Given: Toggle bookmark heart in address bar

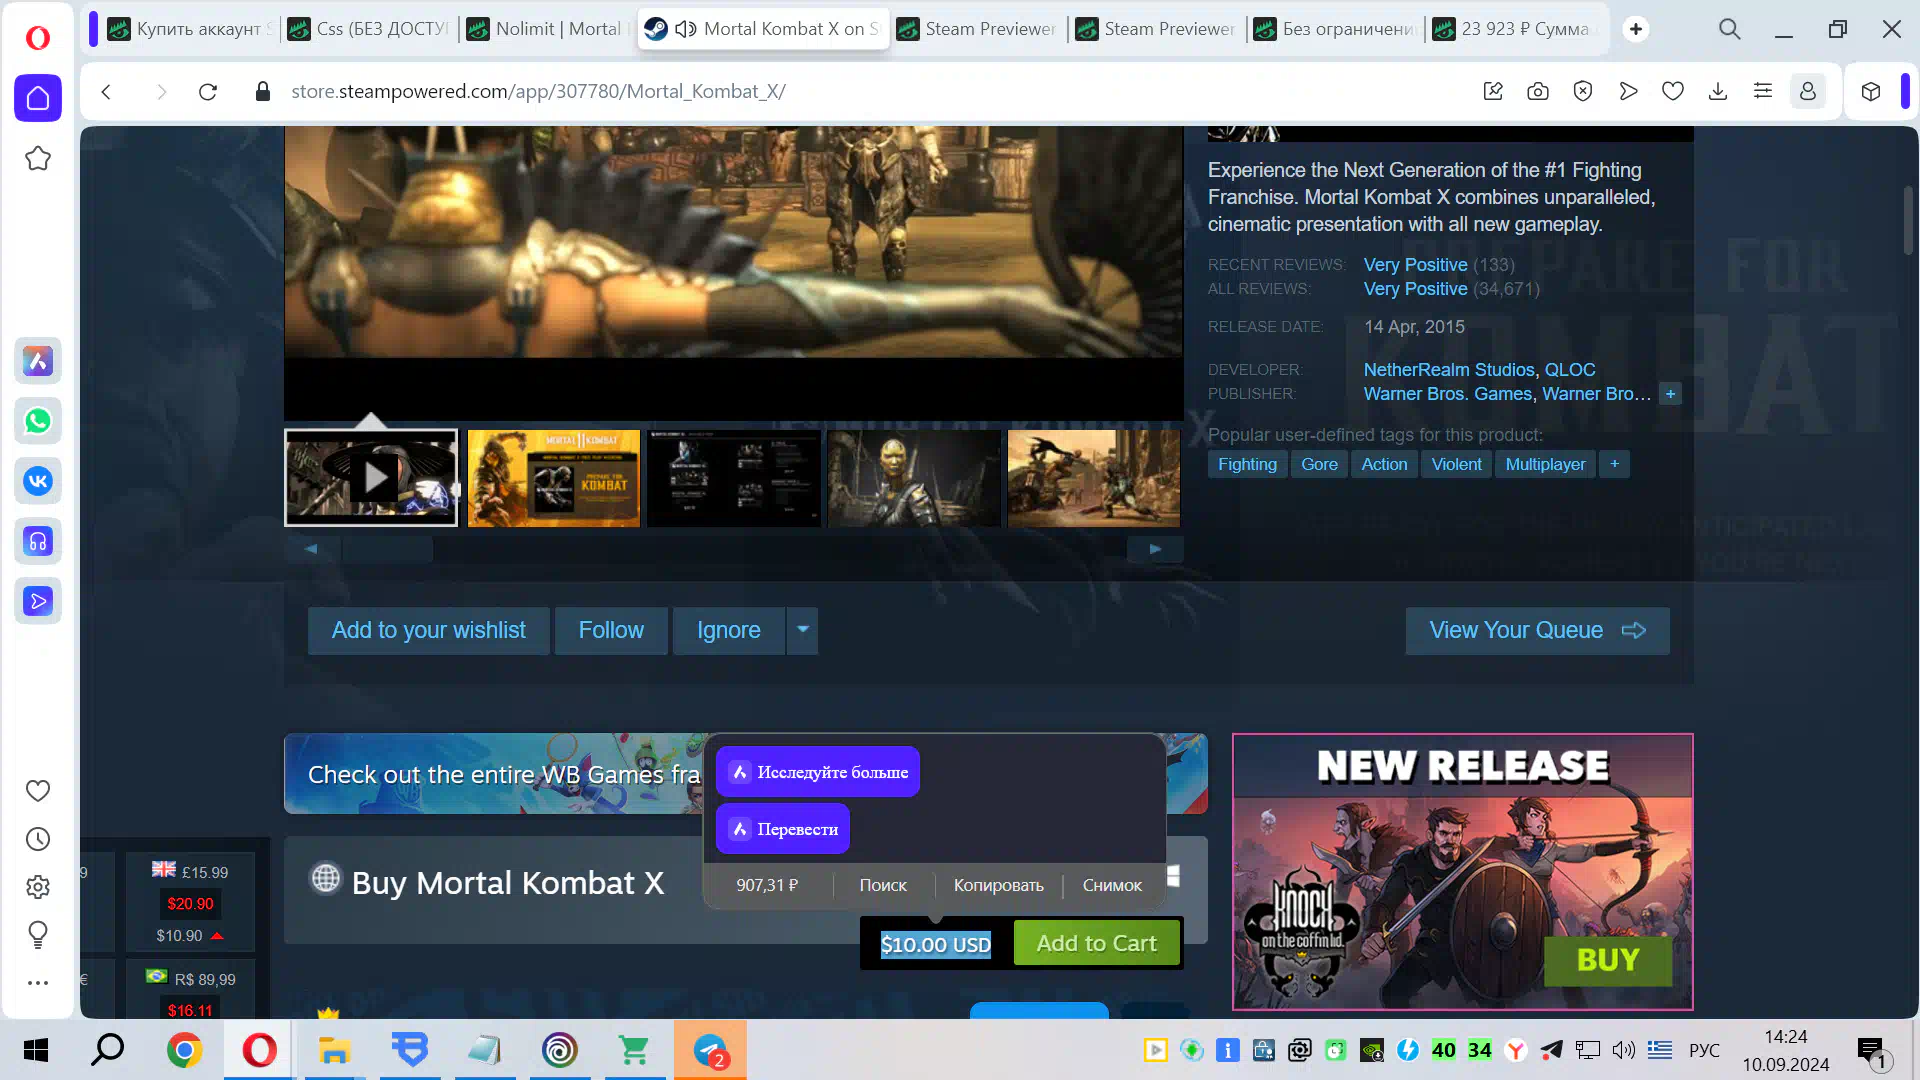Looking at the screenshot, I should pyautogui.click(x=1673, y=92).
